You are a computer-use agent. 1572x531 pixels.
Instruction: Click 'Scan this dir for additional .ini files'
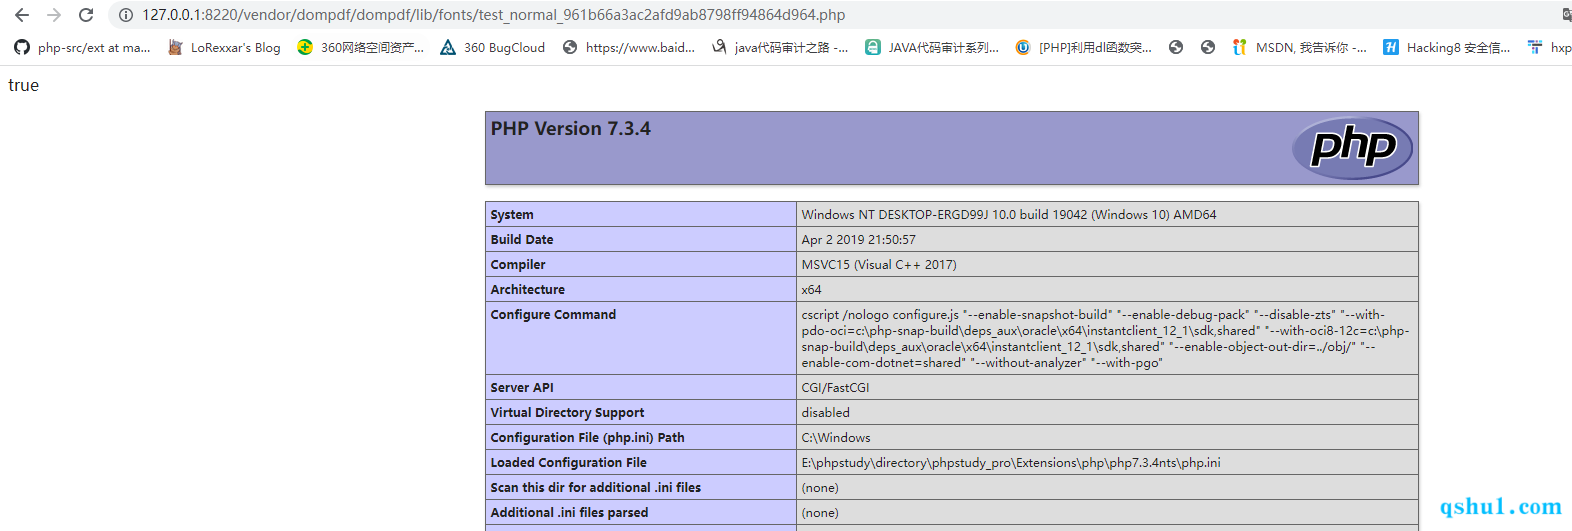596,487
